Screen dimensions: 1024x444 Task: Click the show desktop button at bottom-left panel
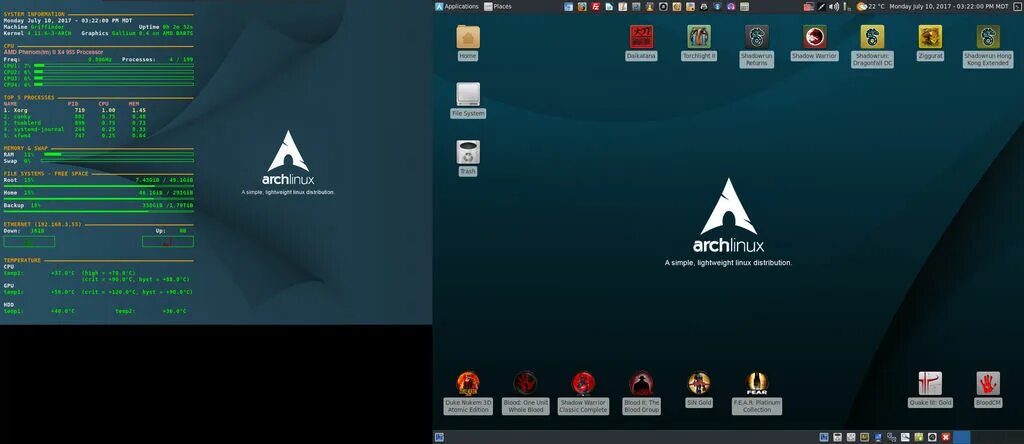click(x=439, y=437)
